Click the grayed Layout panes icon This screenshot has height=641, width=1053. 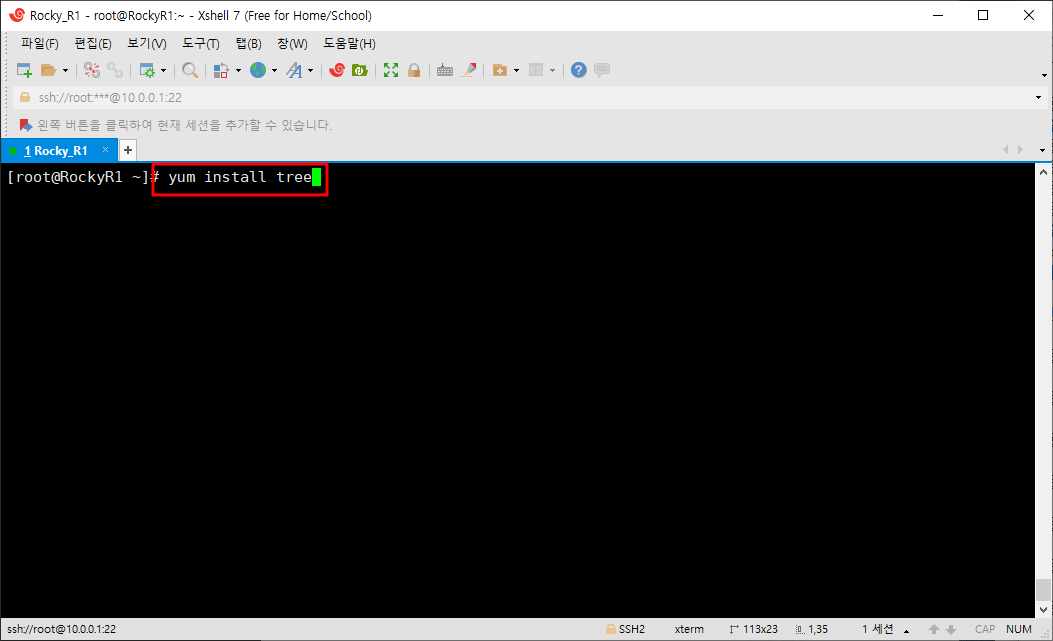536,70
